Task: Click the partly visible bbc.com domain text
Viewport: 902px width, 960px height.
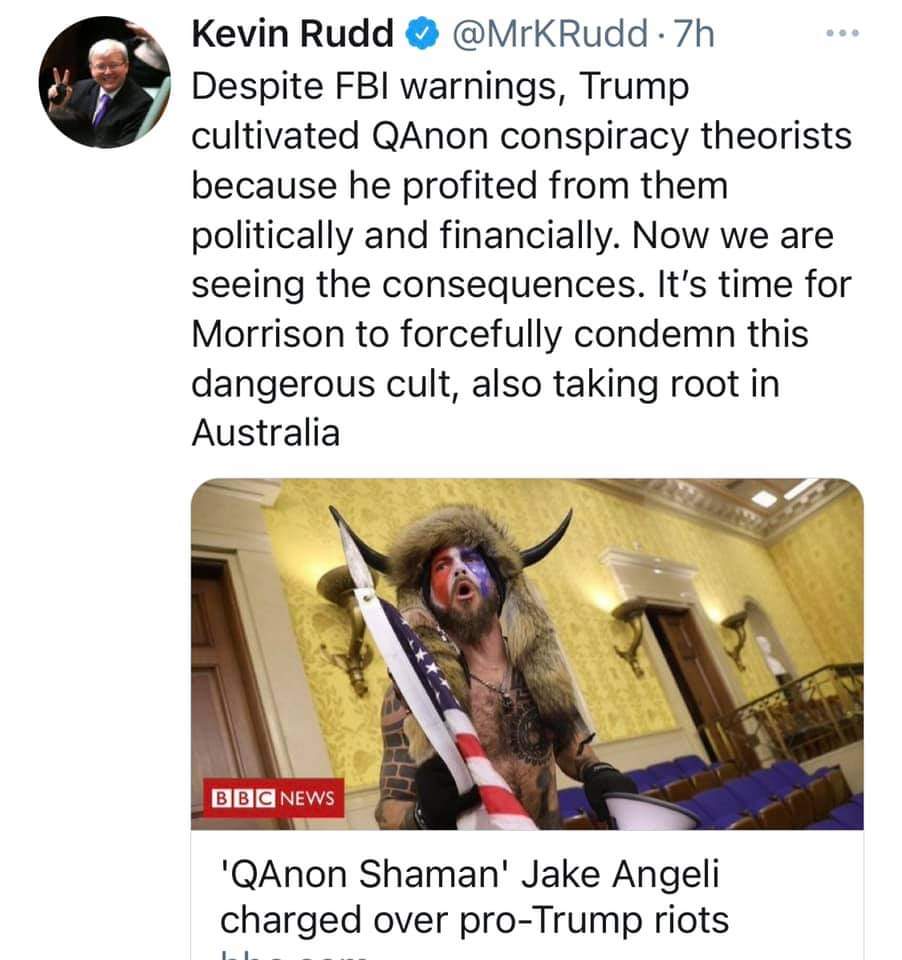Action: pyautogui.click(x=294, y=955)
